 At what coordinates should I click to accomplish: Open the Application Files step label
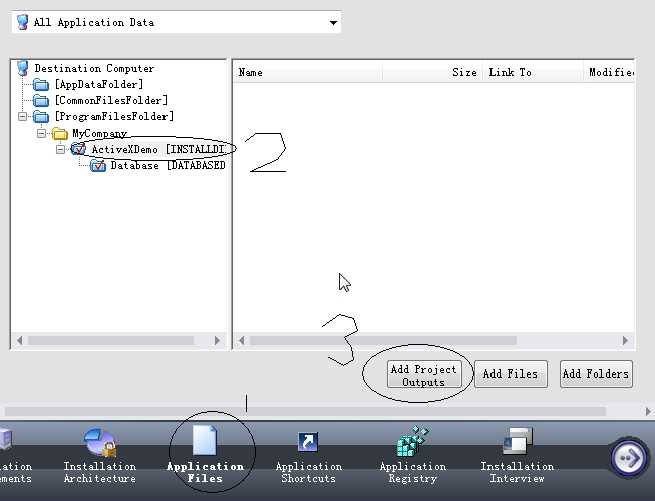click(205, 472)
